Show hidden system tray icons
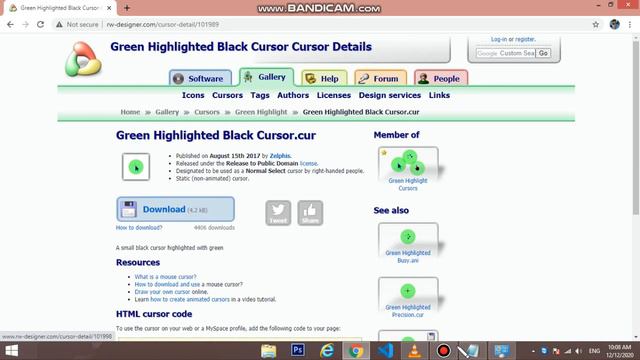Viewport: 640px width, 360px height. pos(533,351)
